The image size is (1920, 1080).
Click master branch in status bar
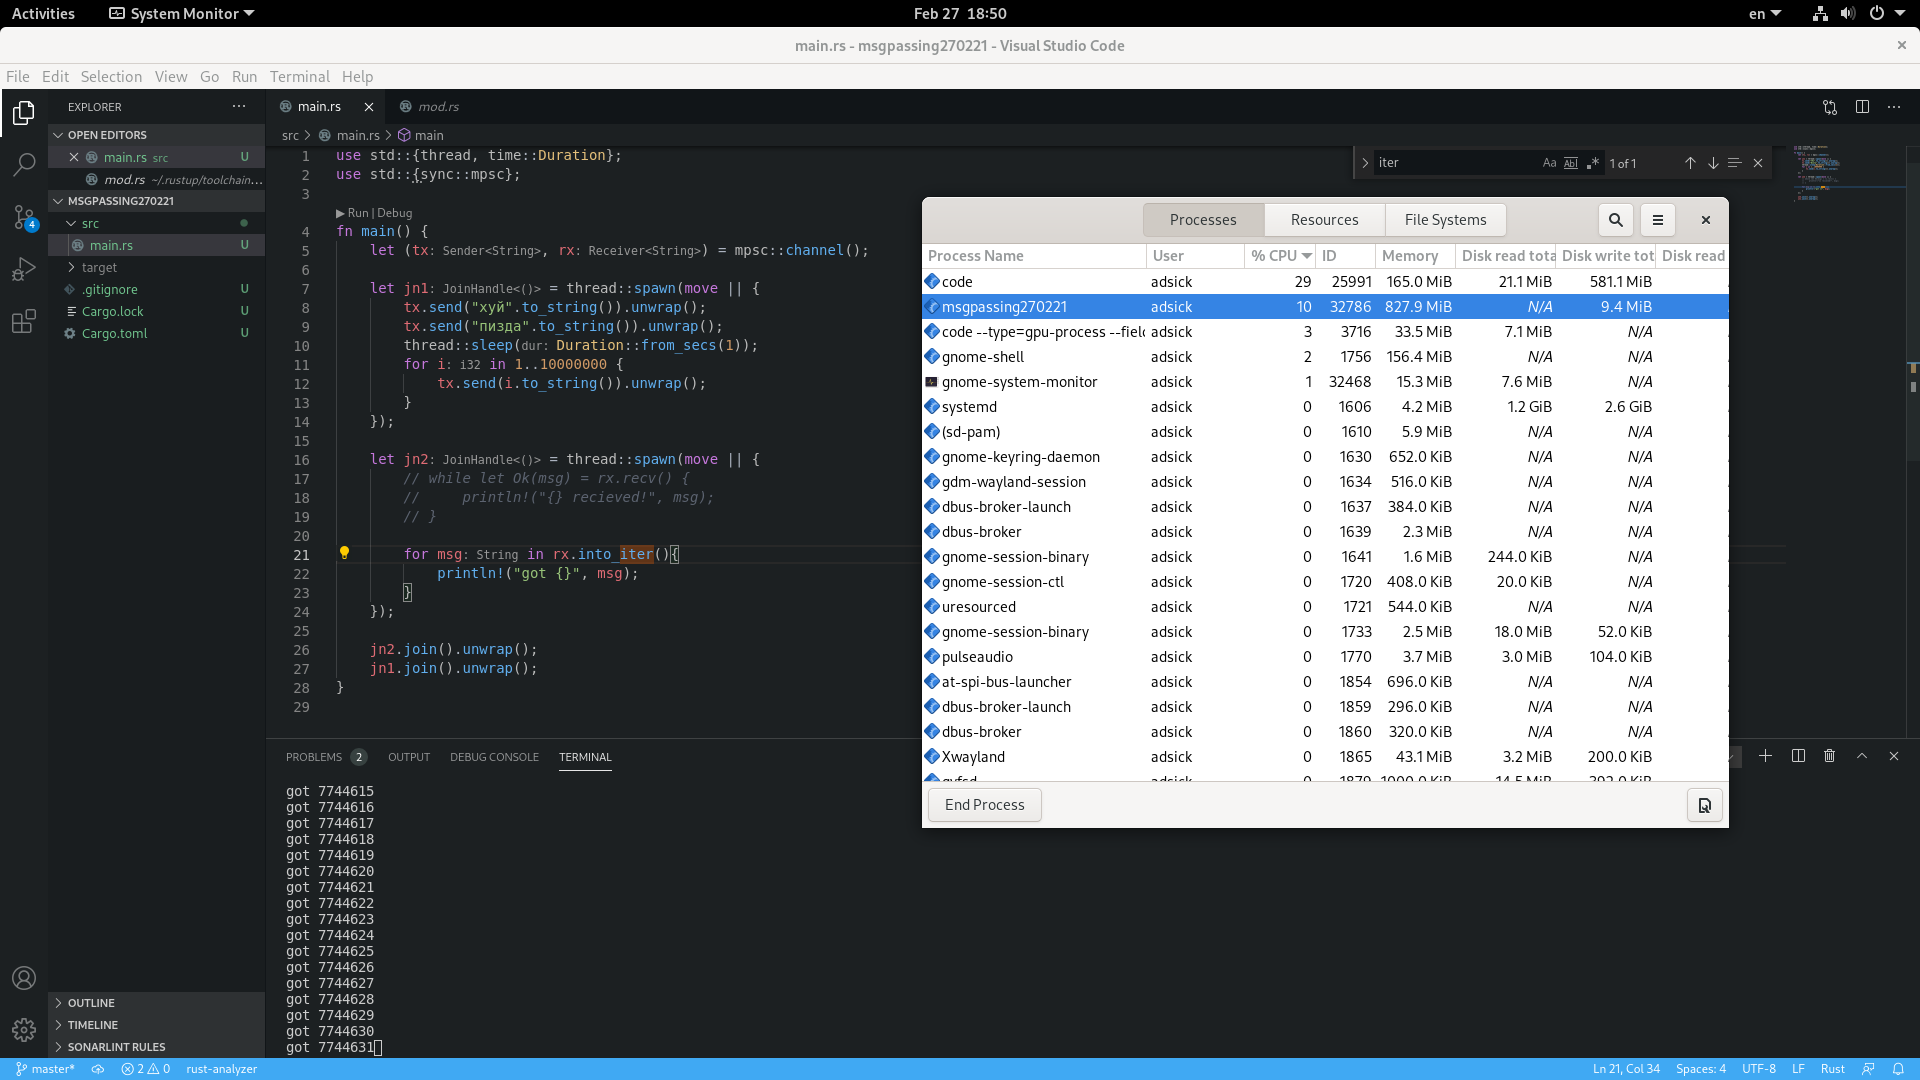coord(45,1069)
